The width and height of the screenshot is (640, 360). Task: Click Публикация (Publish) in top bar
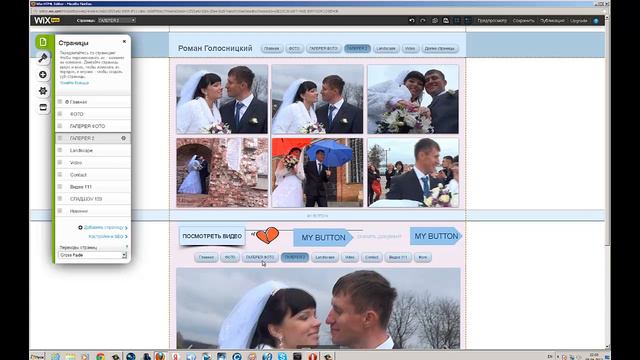pos(552,20)
